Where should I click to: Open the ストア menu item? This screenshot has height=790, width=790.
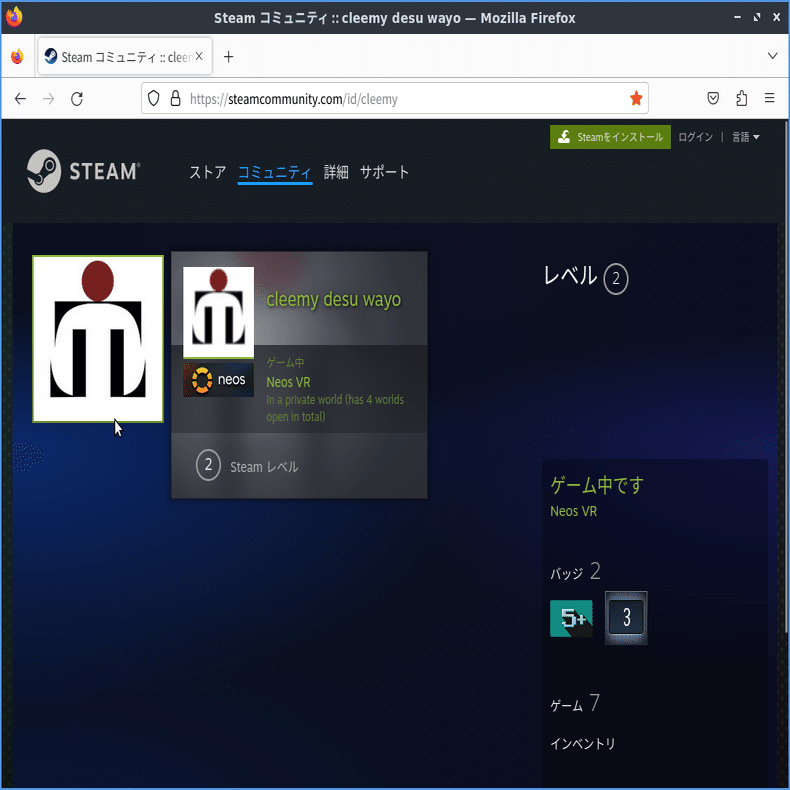(208, 172)
